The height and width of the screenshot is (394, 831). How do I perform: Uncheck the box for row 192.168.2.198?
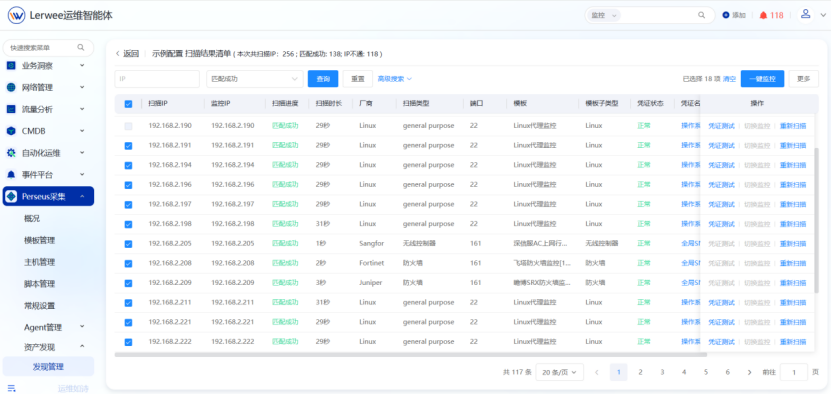128,224
